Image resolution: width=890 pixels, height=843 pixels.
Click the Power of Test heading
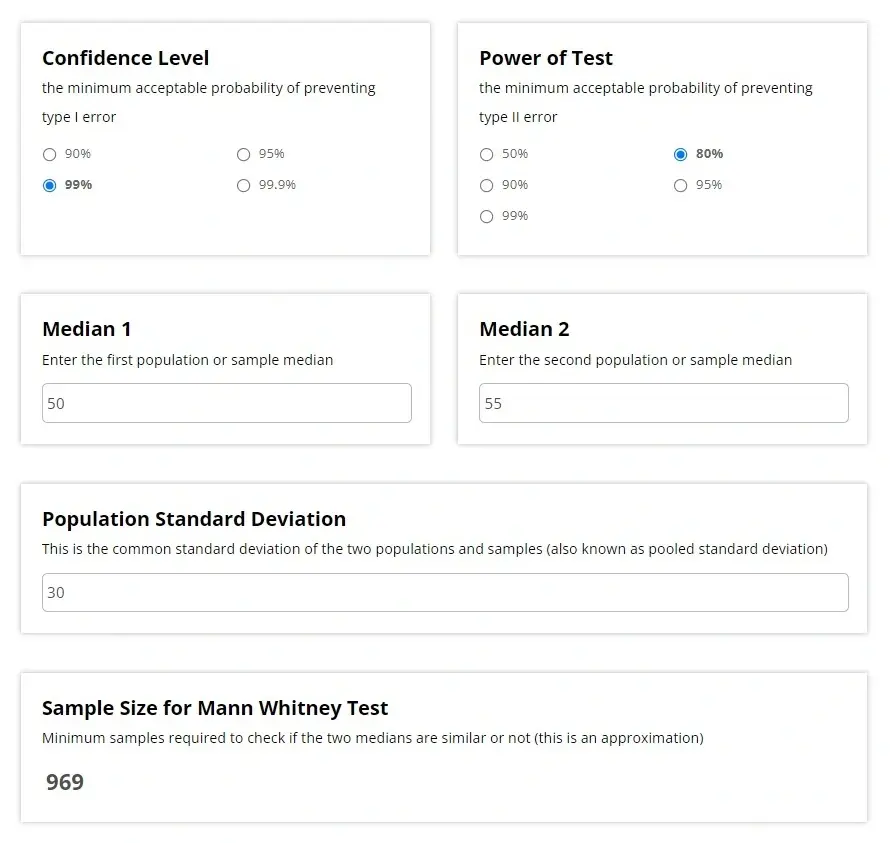click(x=546, y=58)
